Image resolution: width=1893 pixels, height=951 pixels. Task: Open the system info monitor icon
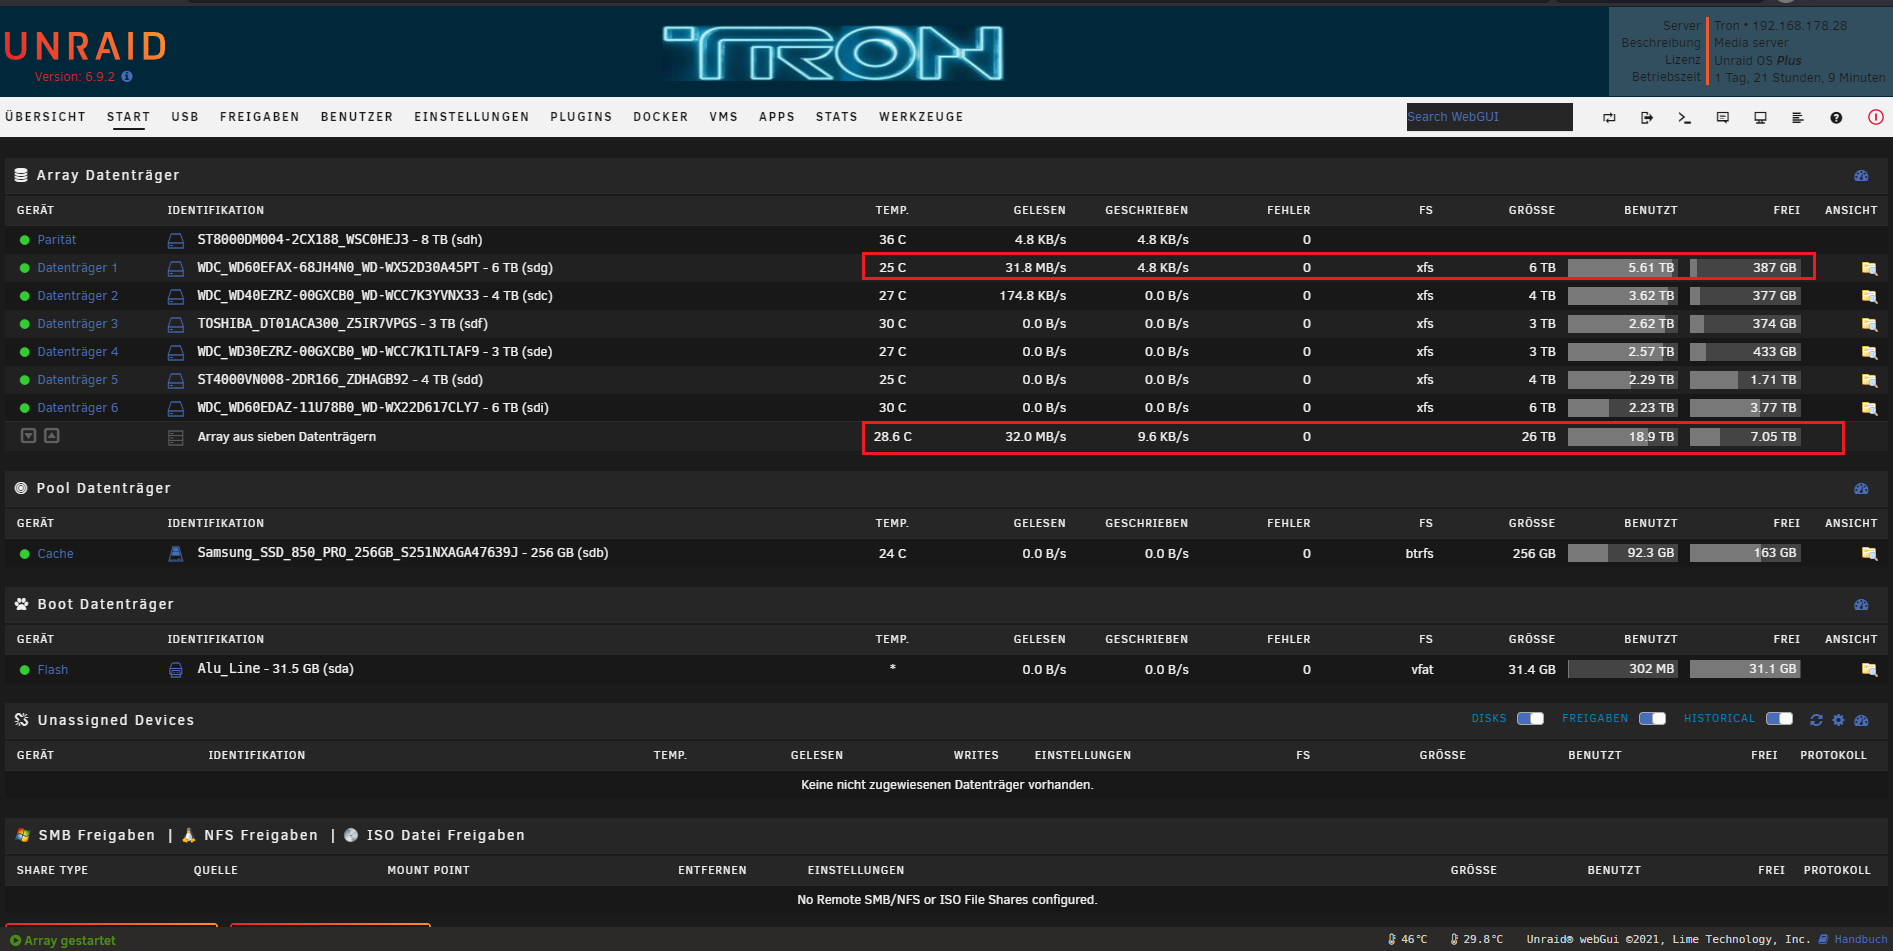(x=1760, y=118)
